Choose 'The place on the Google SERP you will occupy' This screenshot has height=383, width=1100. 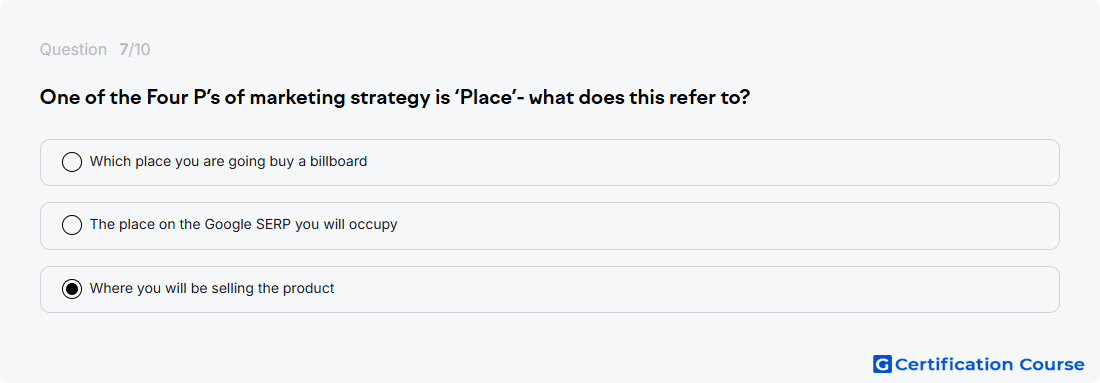tap(243, 224)
